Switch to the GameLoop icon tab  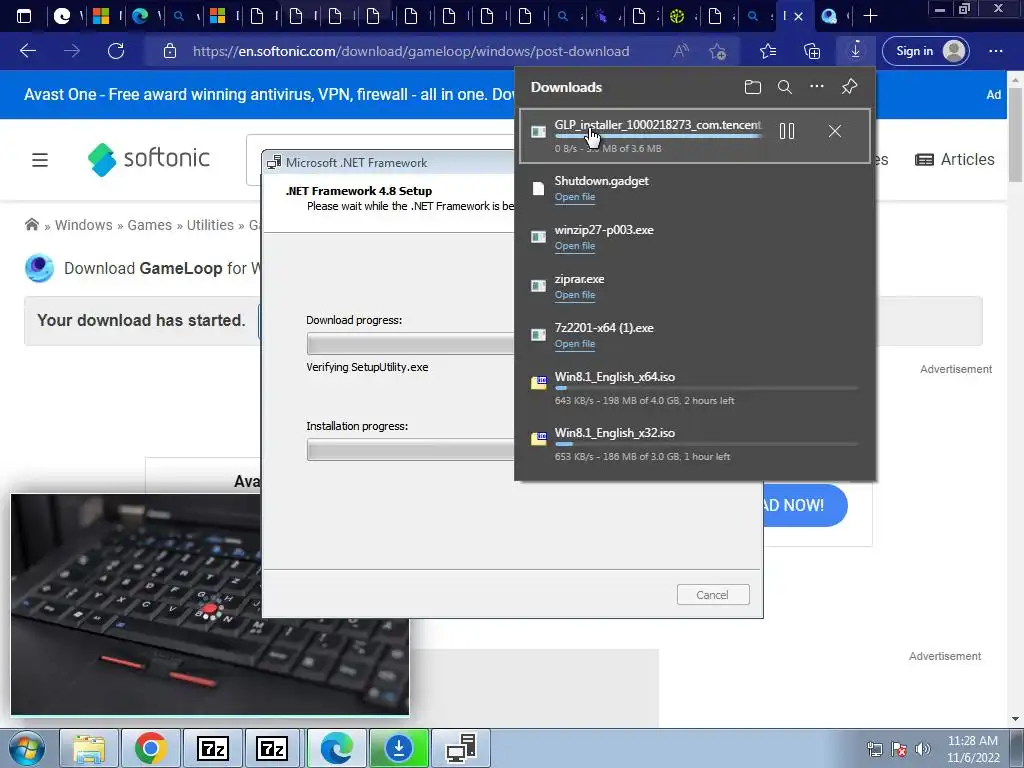(x=829, y=16)
